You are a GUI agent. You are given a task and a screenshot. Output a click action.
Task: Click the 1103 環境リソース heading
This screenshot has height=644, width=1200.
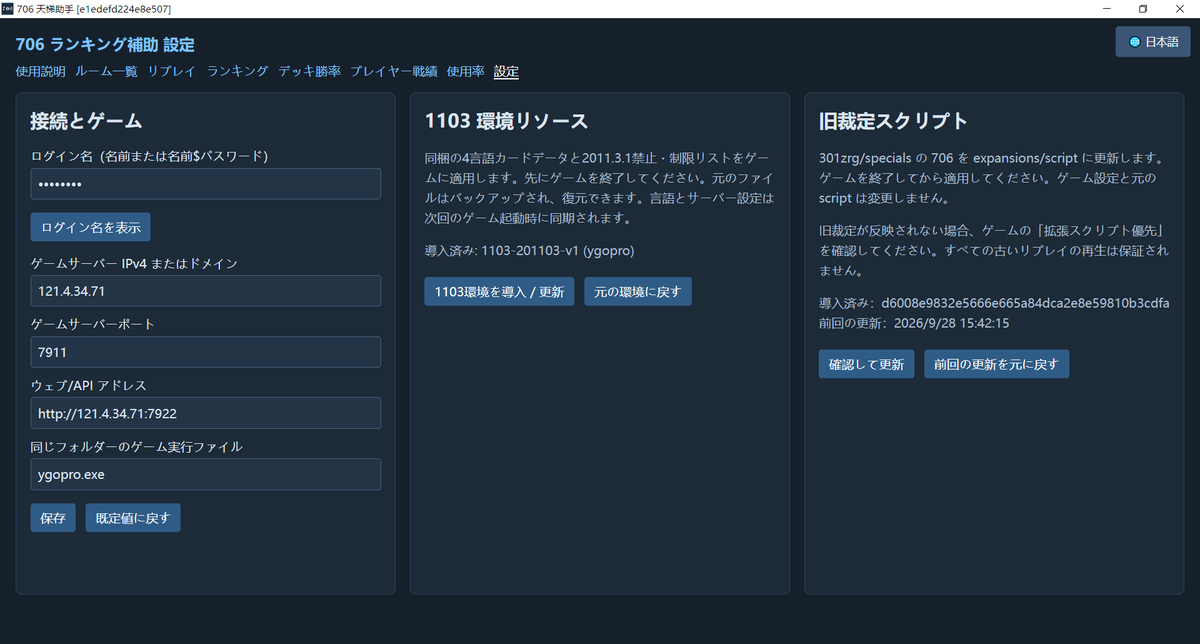coord(506,121)
